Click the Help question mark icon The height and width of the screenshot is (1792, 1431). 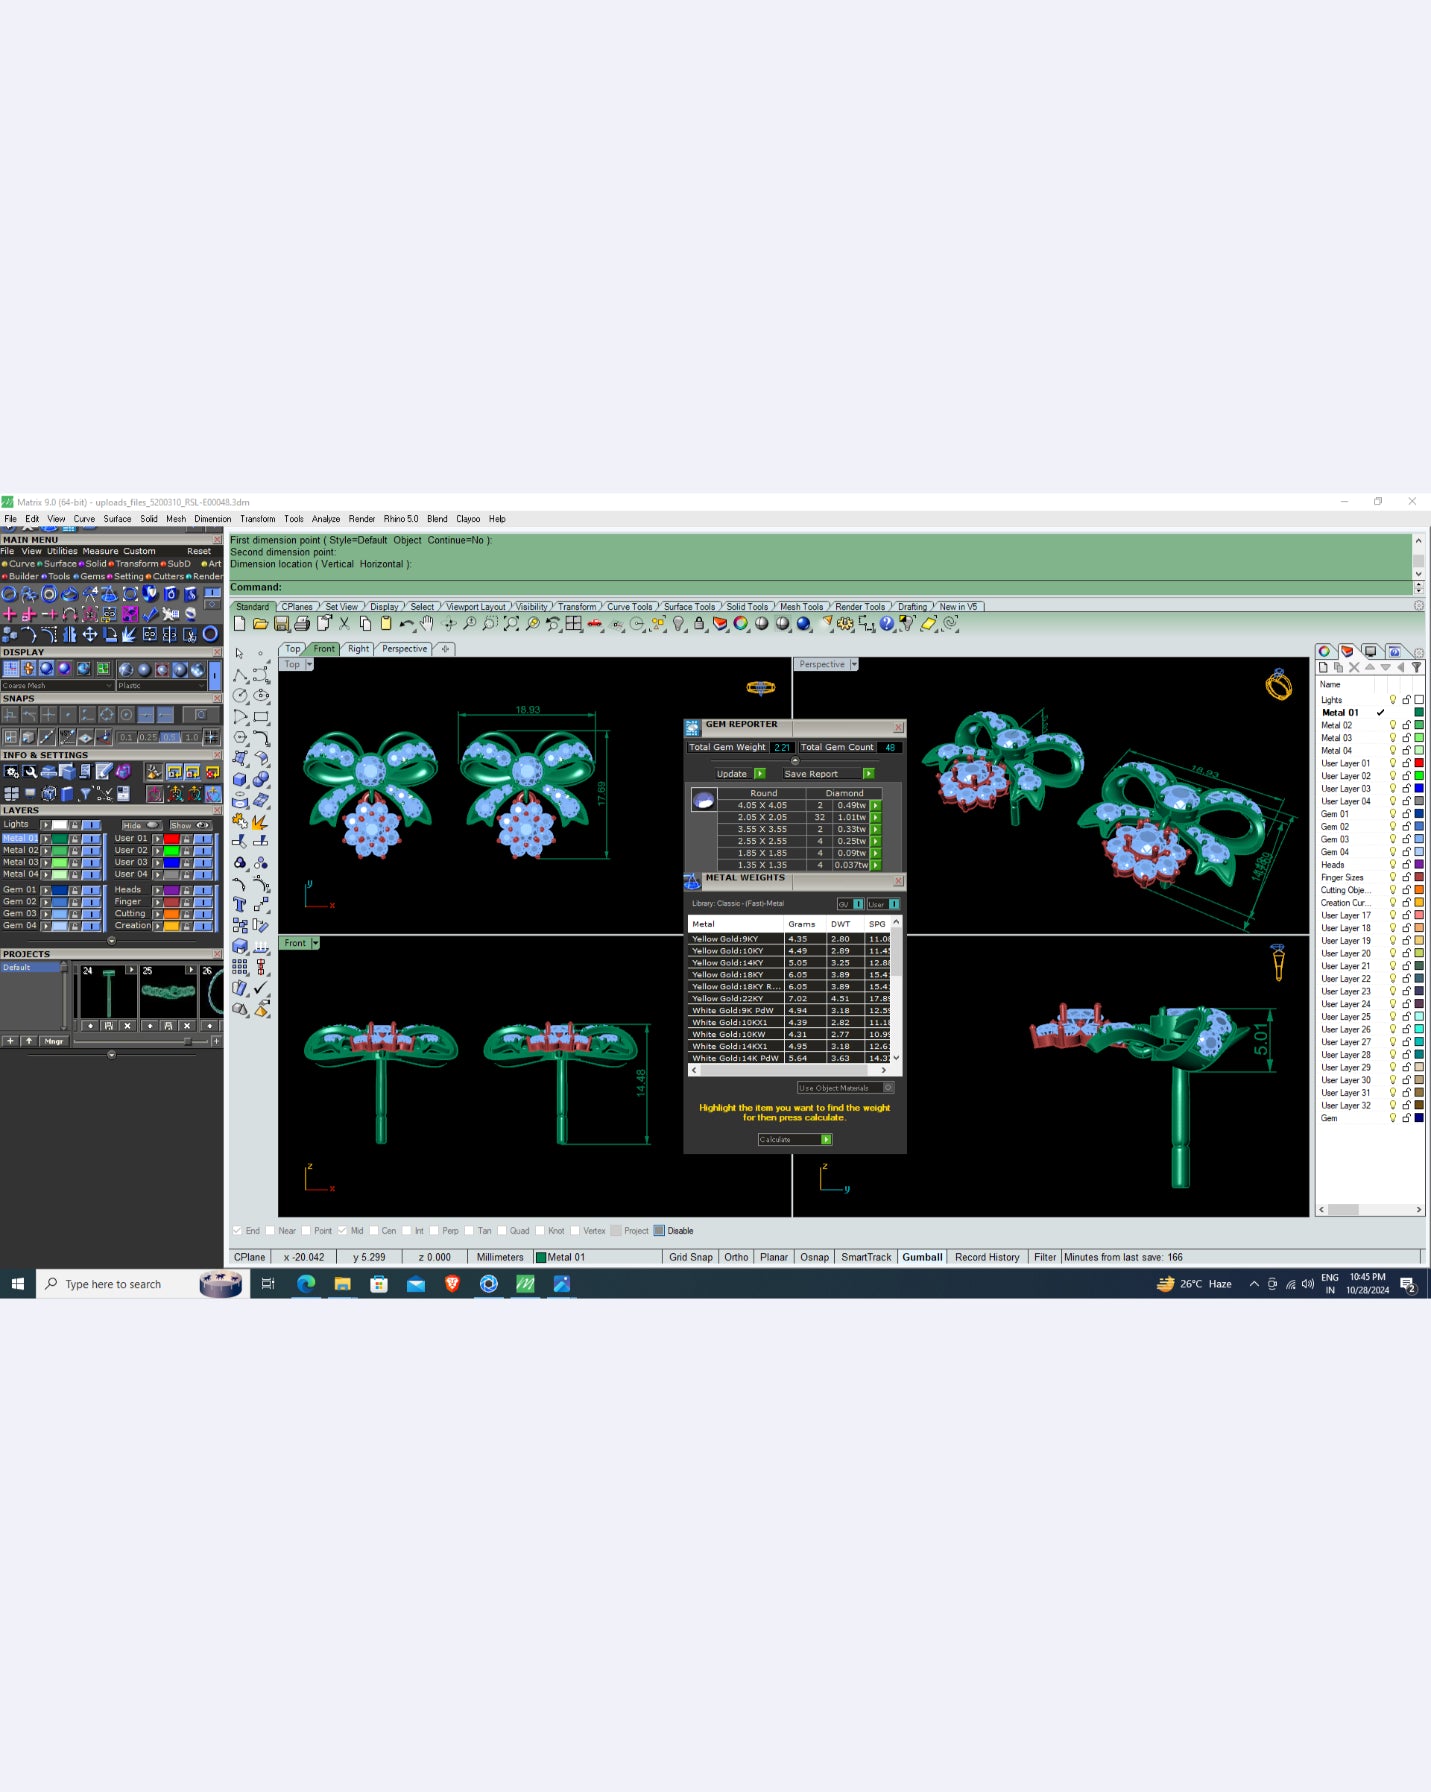click(887, 624)
